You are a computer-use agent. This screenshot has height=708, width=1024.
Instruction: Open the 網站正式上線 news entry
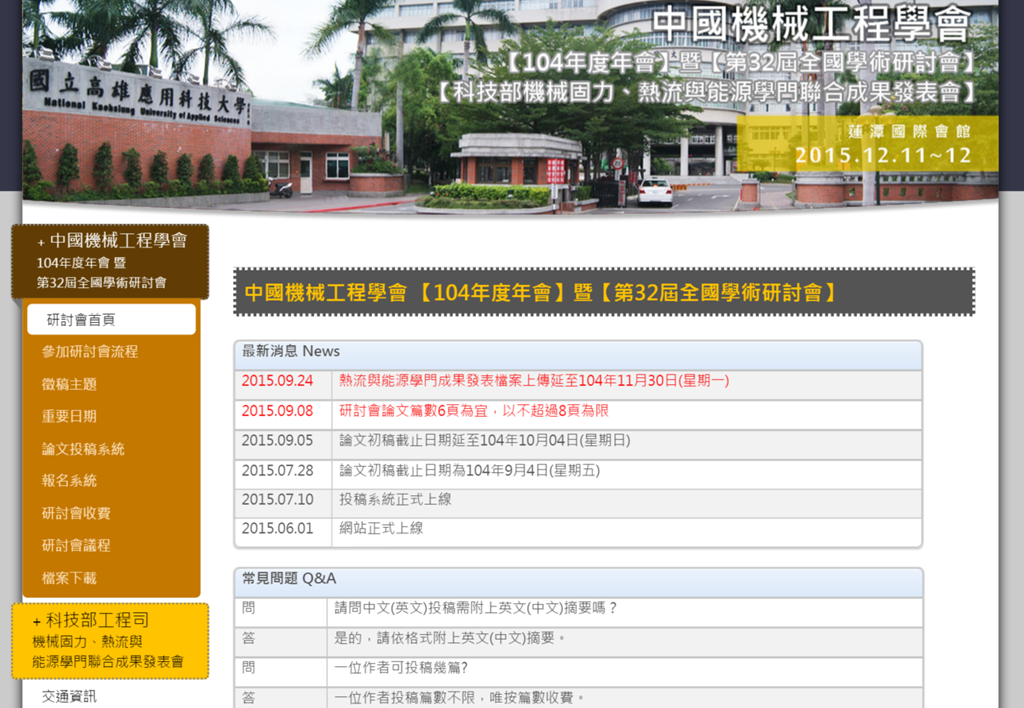tap(380, 529)
